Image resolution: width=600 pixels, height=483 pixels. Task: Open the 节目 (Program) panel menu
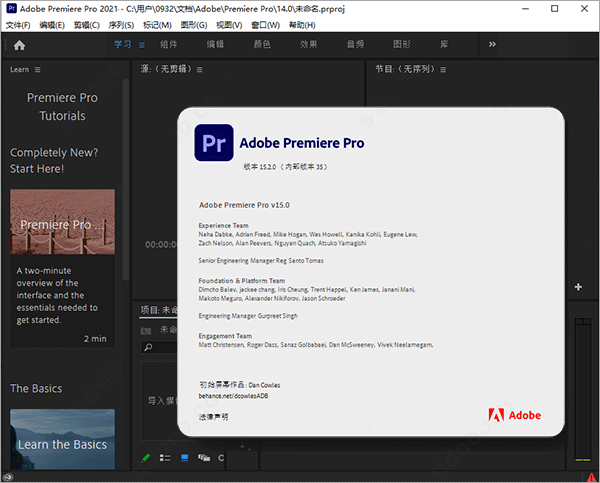441,70
